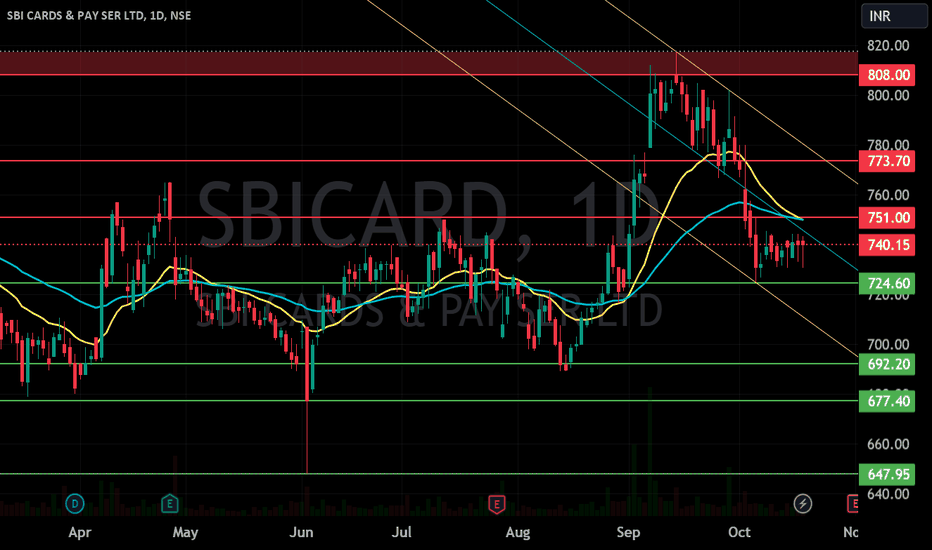
Task: Click the green earnings E marker near May
Action: click(169, 504)
